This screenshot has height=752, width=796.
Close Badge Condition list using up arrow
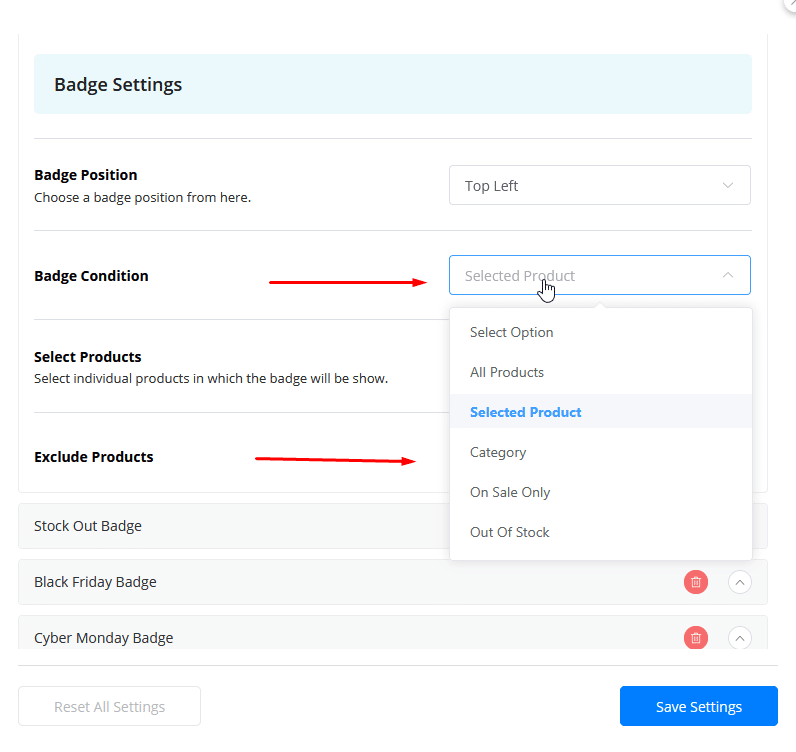click(728, 275)
